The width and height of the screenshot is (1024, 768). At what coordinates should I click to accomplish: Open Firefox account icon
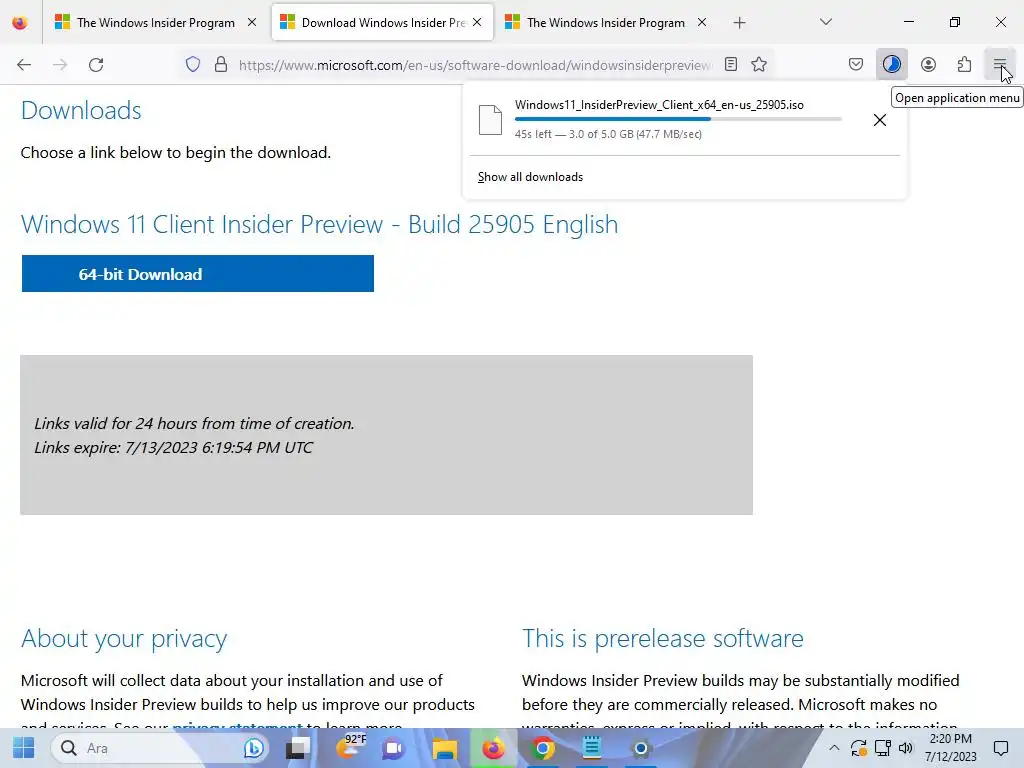point(928,64)
